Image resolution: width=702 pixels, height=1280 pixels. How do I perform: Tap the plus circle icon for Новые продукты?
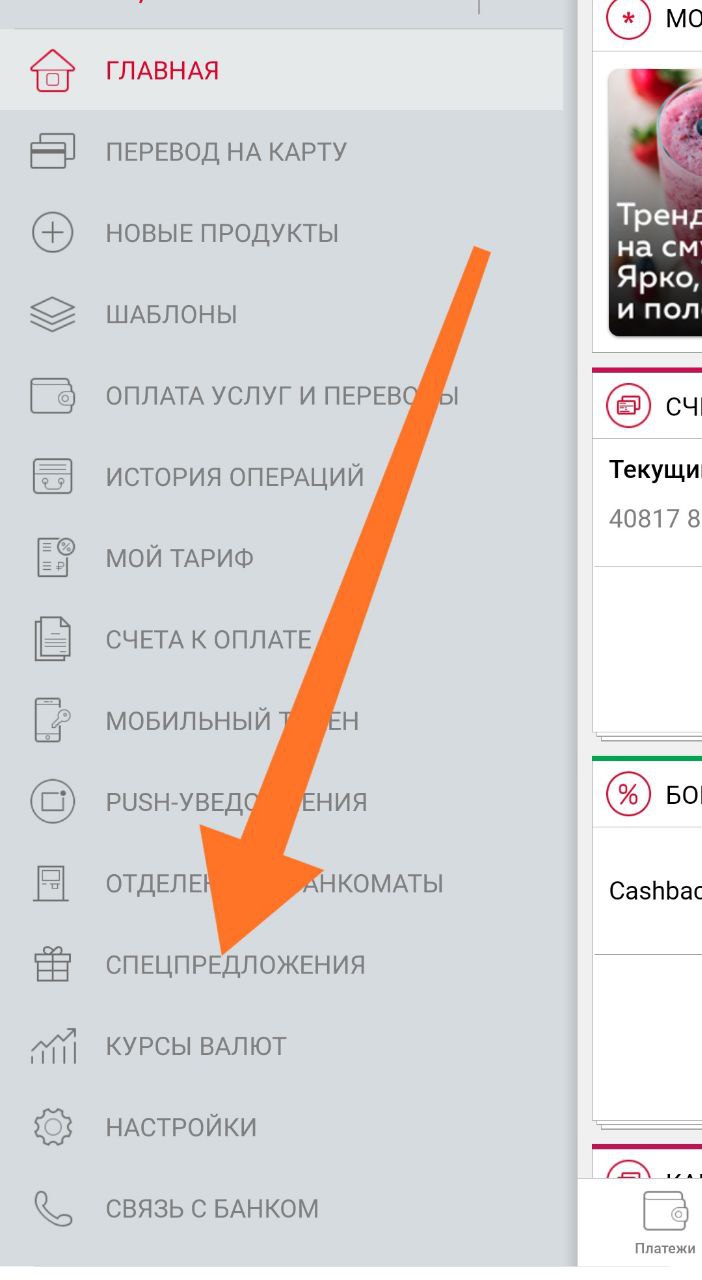53,233
